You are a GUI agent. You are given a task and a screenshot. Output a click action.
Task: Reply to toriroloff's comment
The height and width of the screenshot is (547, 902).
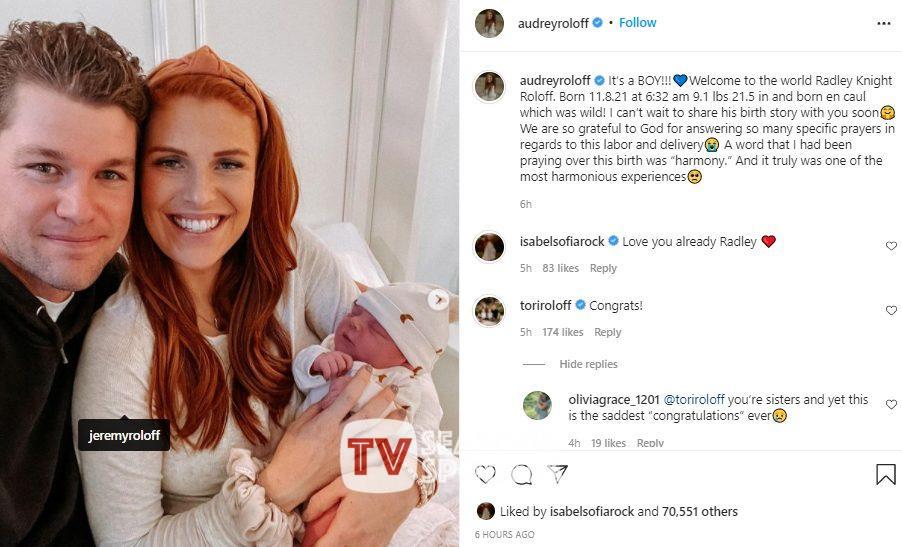click(x=607, y=332)
